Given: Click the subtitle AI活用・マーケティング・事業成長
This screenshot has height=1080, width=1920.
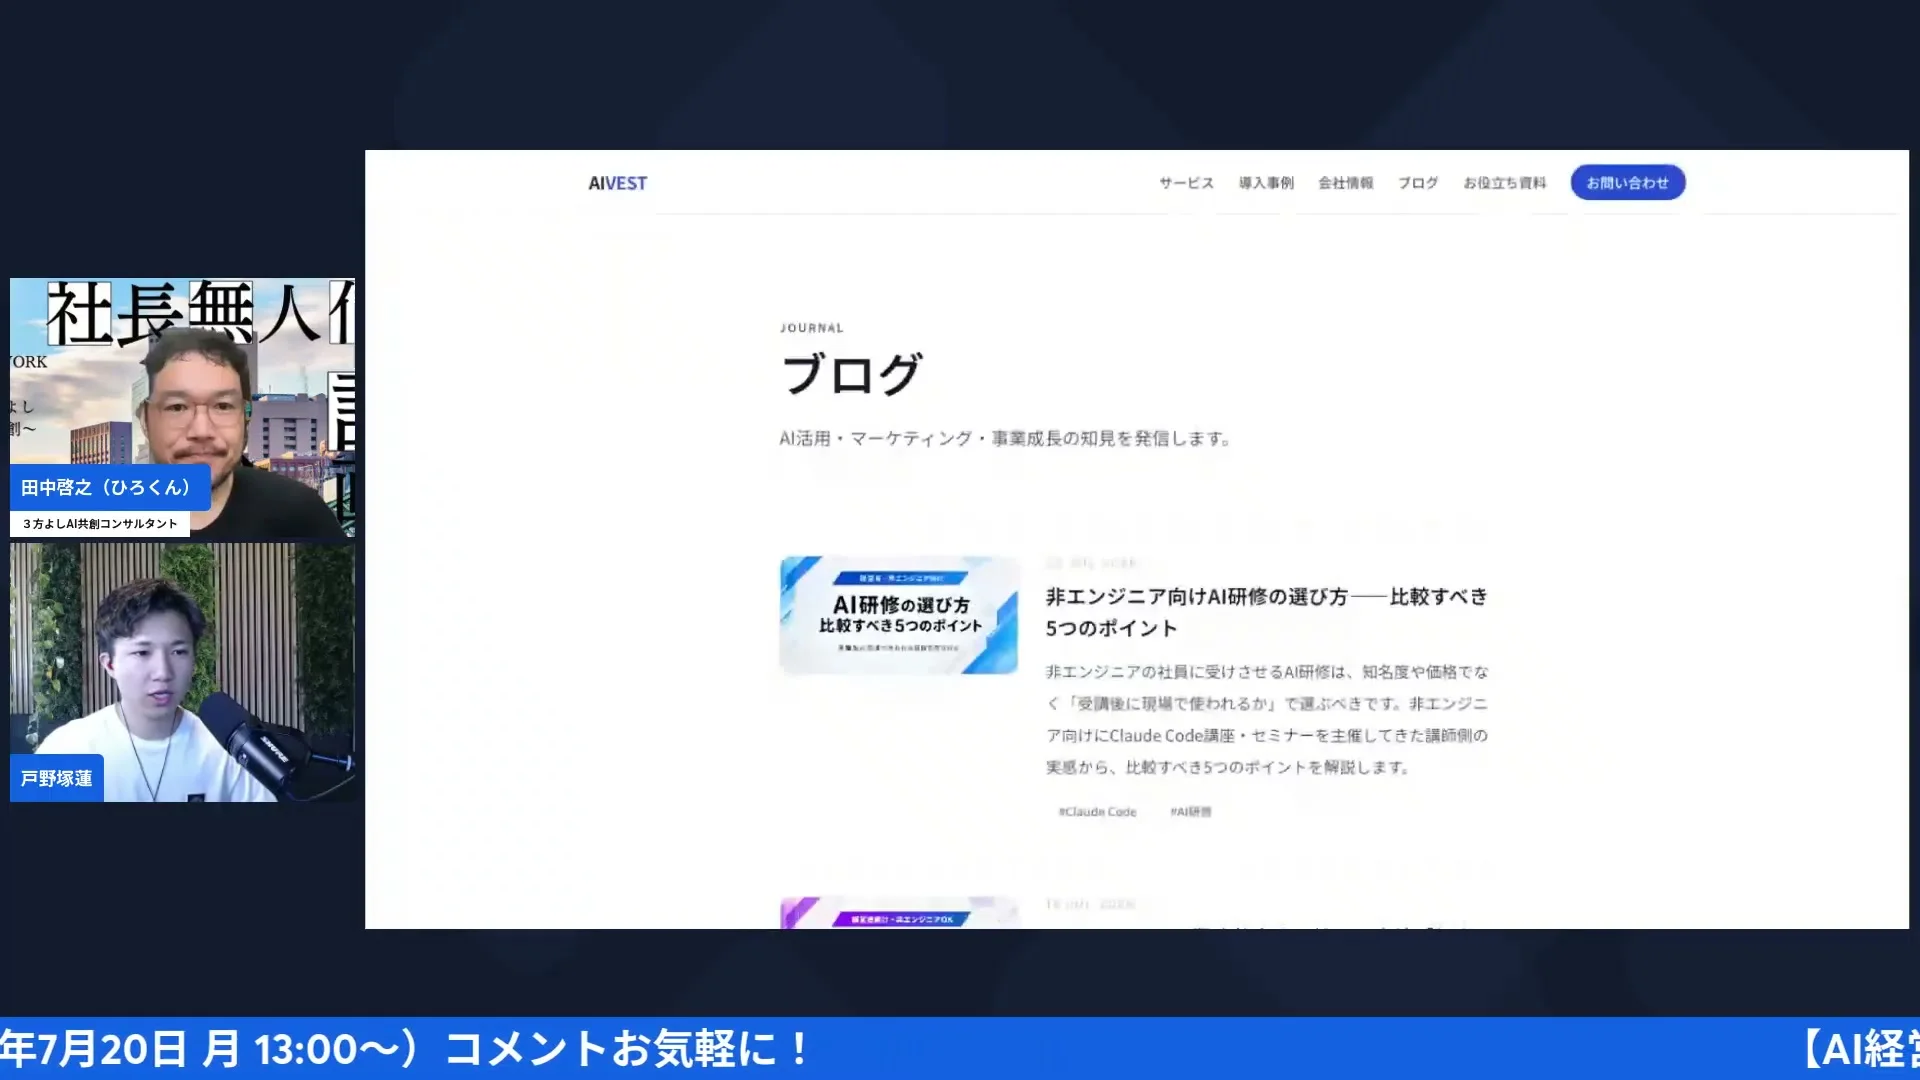Looking at the screenshot, I should click(x=1004, y=439).
